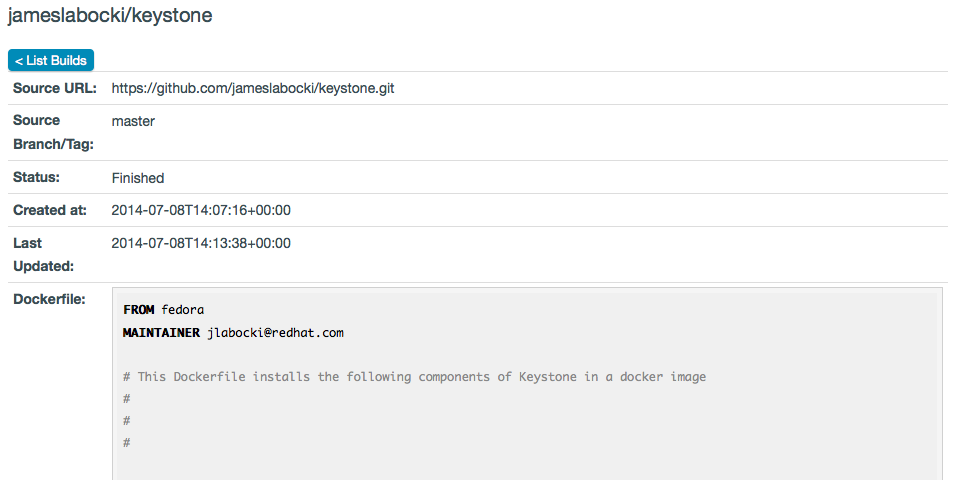Click the jameslabocki/keystone page title
Image resolution: width=960 pixels, height=480 pixels.
pos(110,16)
